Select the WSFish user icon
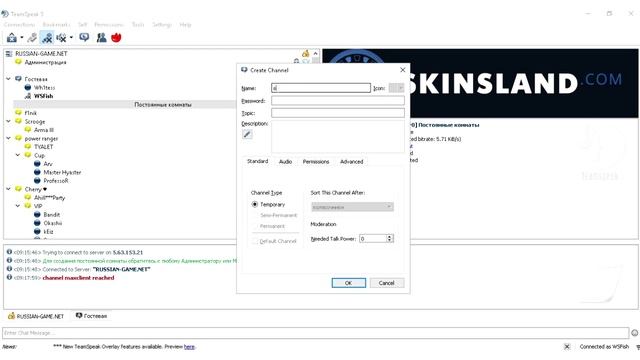640x360 pixels. (x=28, y=96)
